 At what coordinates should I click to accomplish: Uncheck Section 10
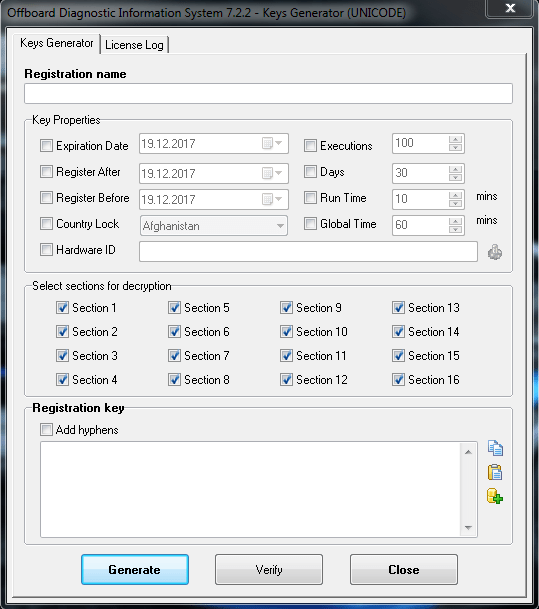pos(287,332)
